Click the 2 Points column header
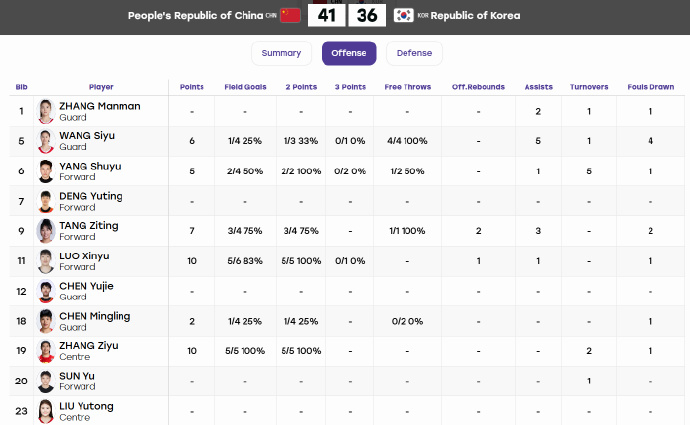690x425 pixels. 301,87
